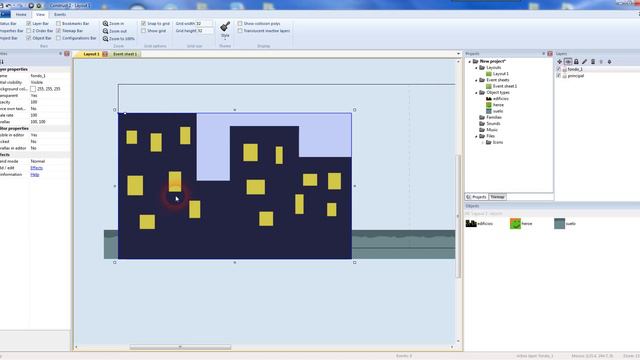Viewport: 640px width, 360px height.
Task: Toggle fondo_1 layer visibility checkbox
Action: coord(559,69)
